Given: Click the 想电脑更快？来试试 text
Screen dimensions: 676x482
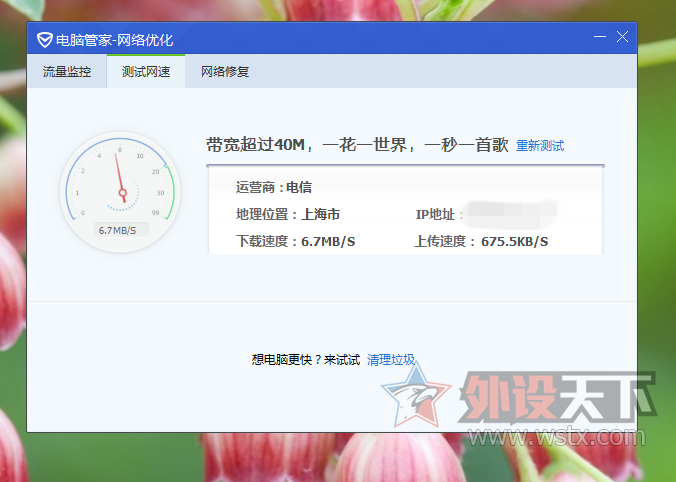Looking at the screenshot, I should [x=306, y=360].
